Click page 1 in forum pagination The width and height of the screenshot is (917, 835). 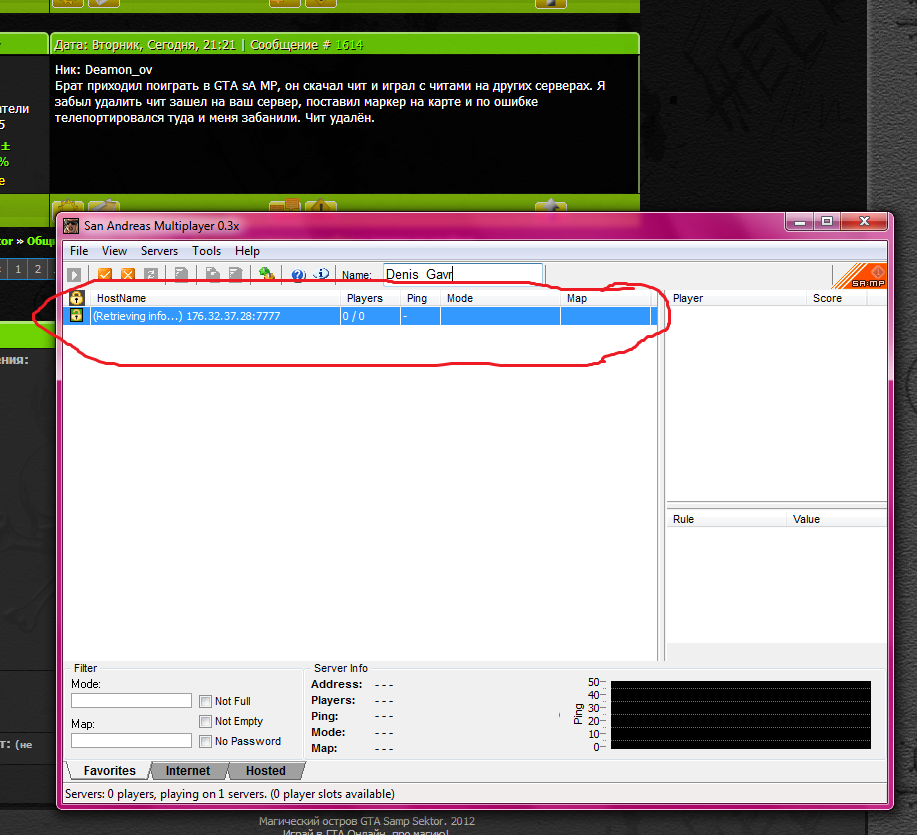click(18, 269)
